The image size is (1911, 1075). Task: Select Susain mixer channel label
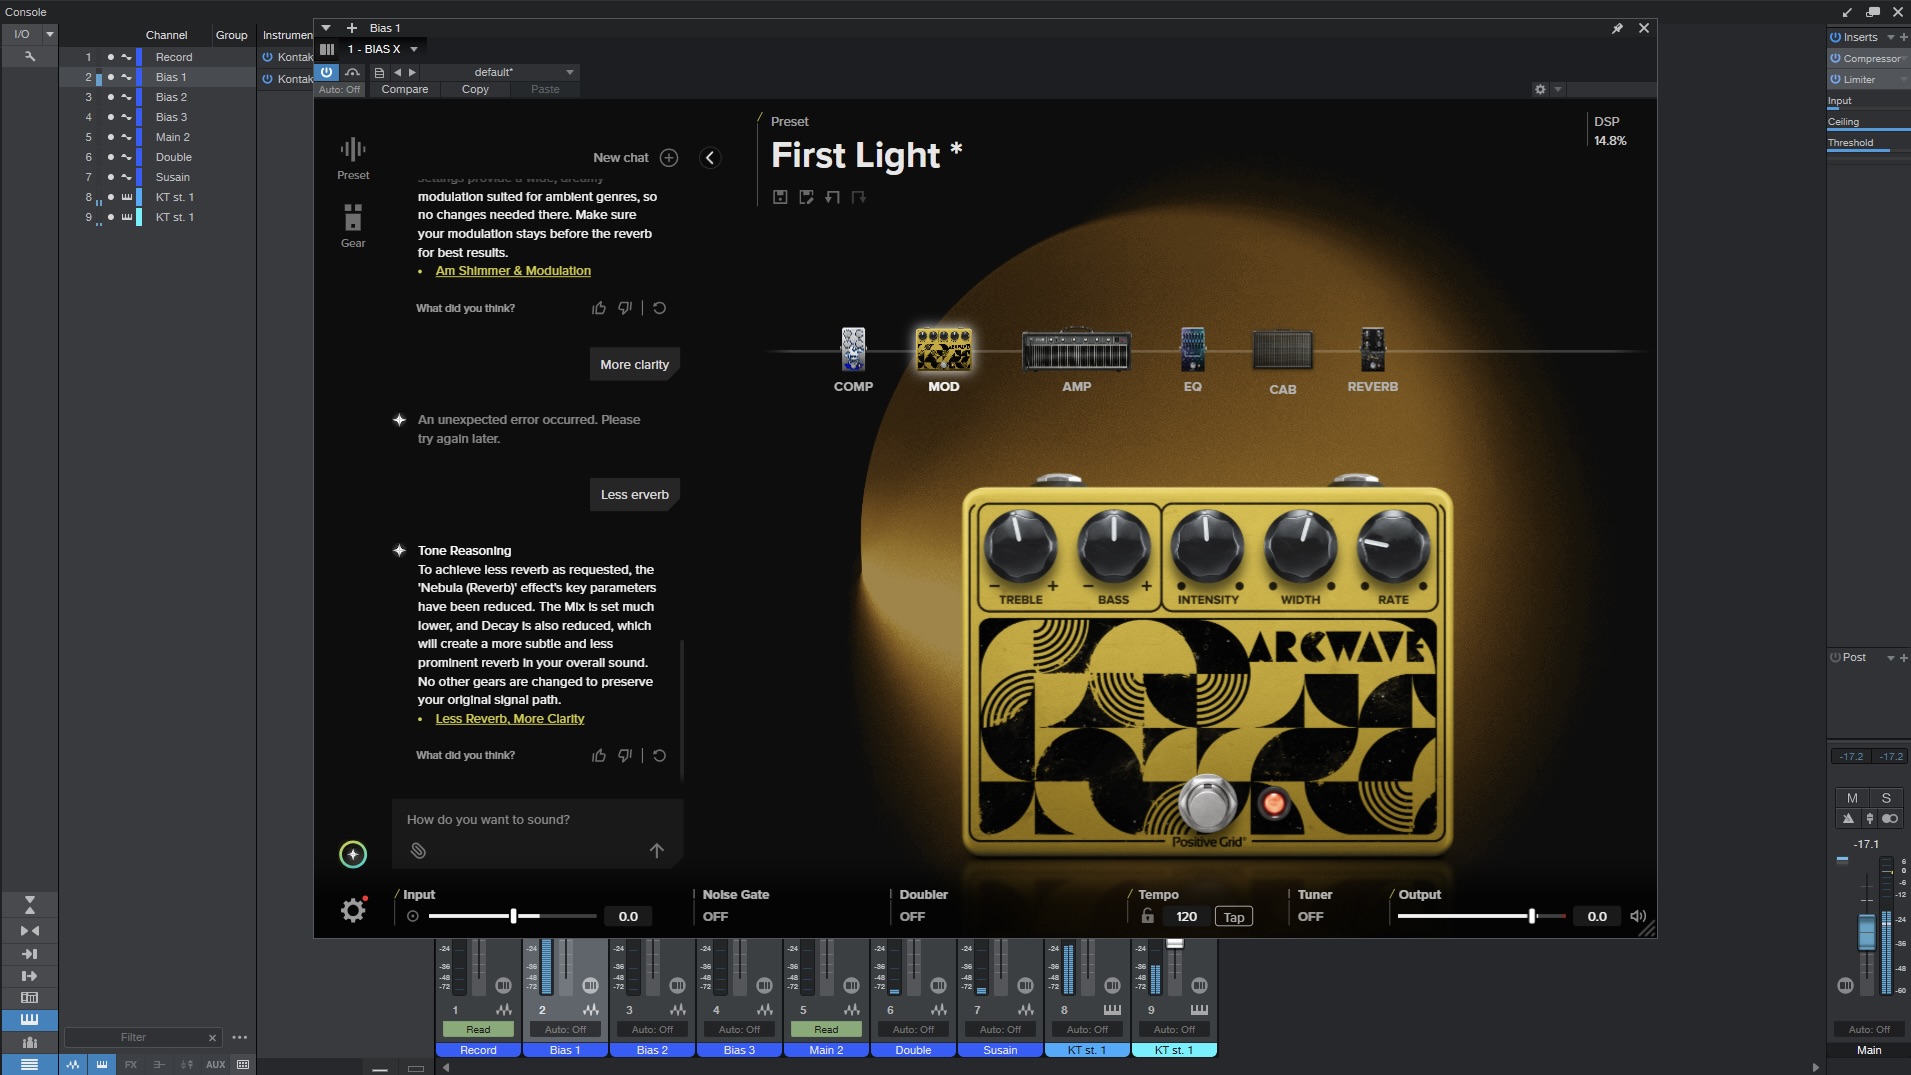coord(1000,1050)
